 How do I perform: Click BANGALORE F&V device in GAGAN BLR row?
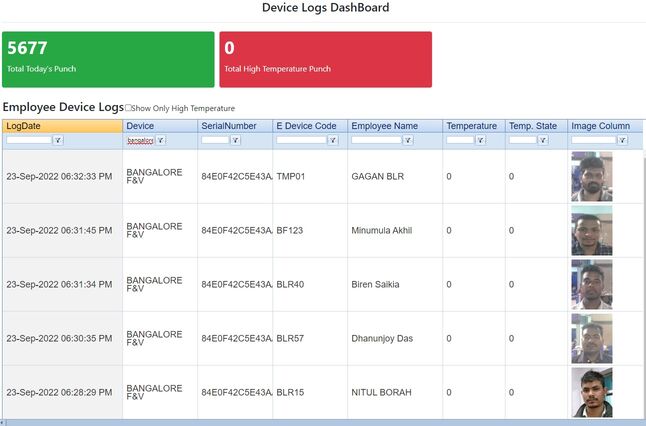[154, 176]
